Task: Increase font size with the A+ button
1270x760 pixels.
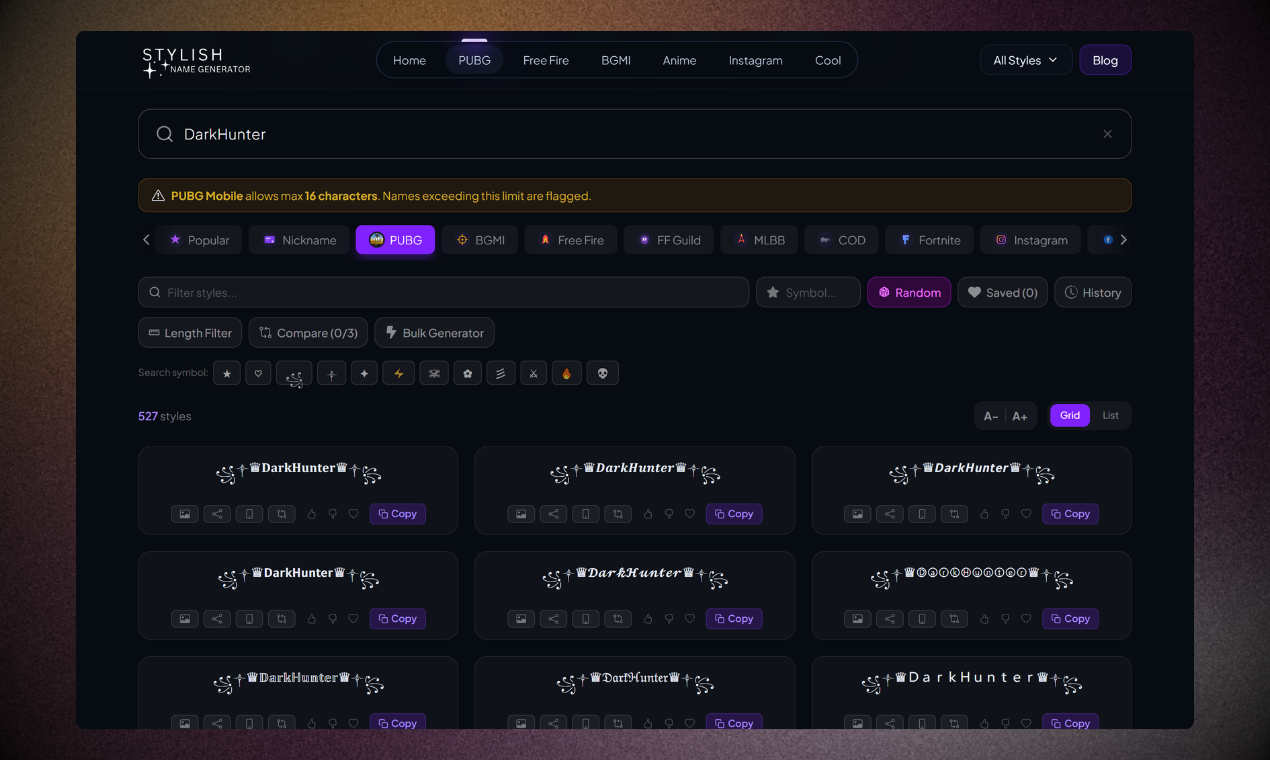Action: coord(1019,416)
